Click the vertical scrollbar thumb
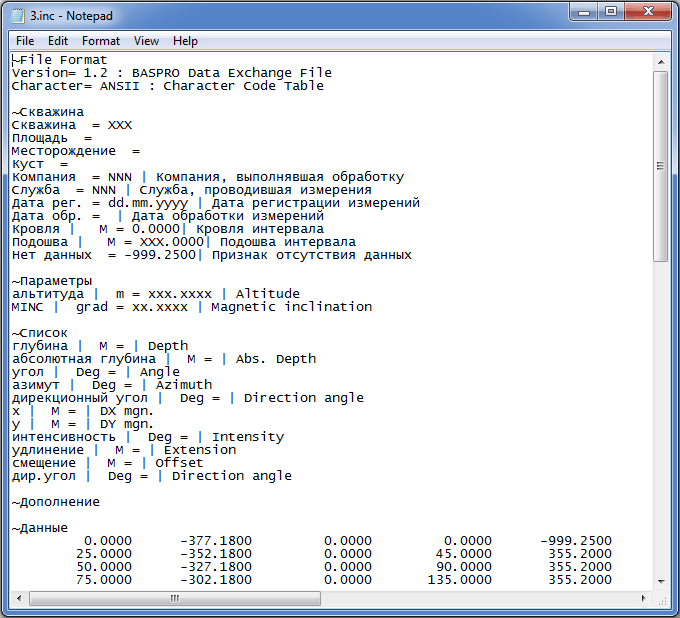The height and width of the screenshot is (618, 680). tap(660, 165)
